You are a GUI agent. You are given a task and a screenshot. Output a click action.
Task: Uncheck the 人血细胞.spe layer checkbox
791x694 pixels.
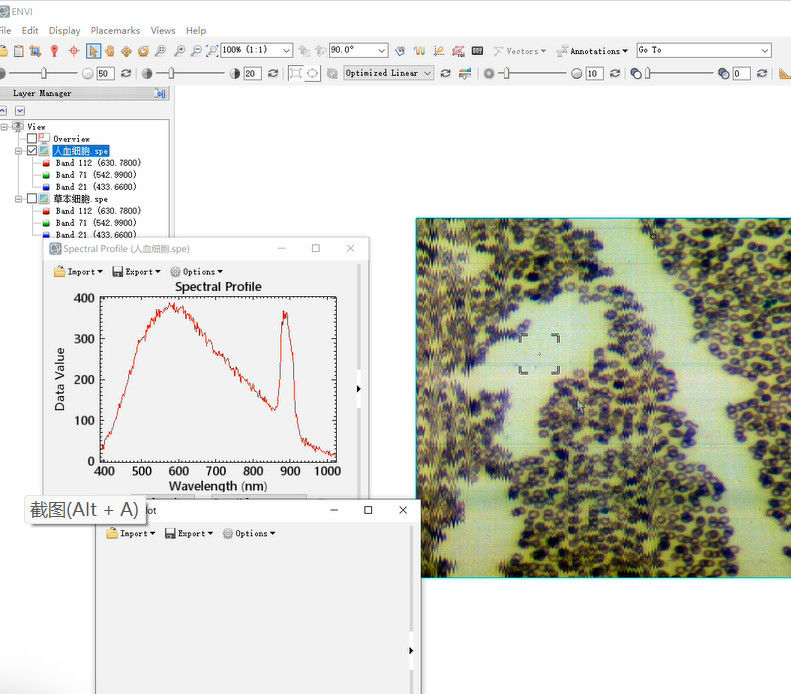tap(32, 151)
